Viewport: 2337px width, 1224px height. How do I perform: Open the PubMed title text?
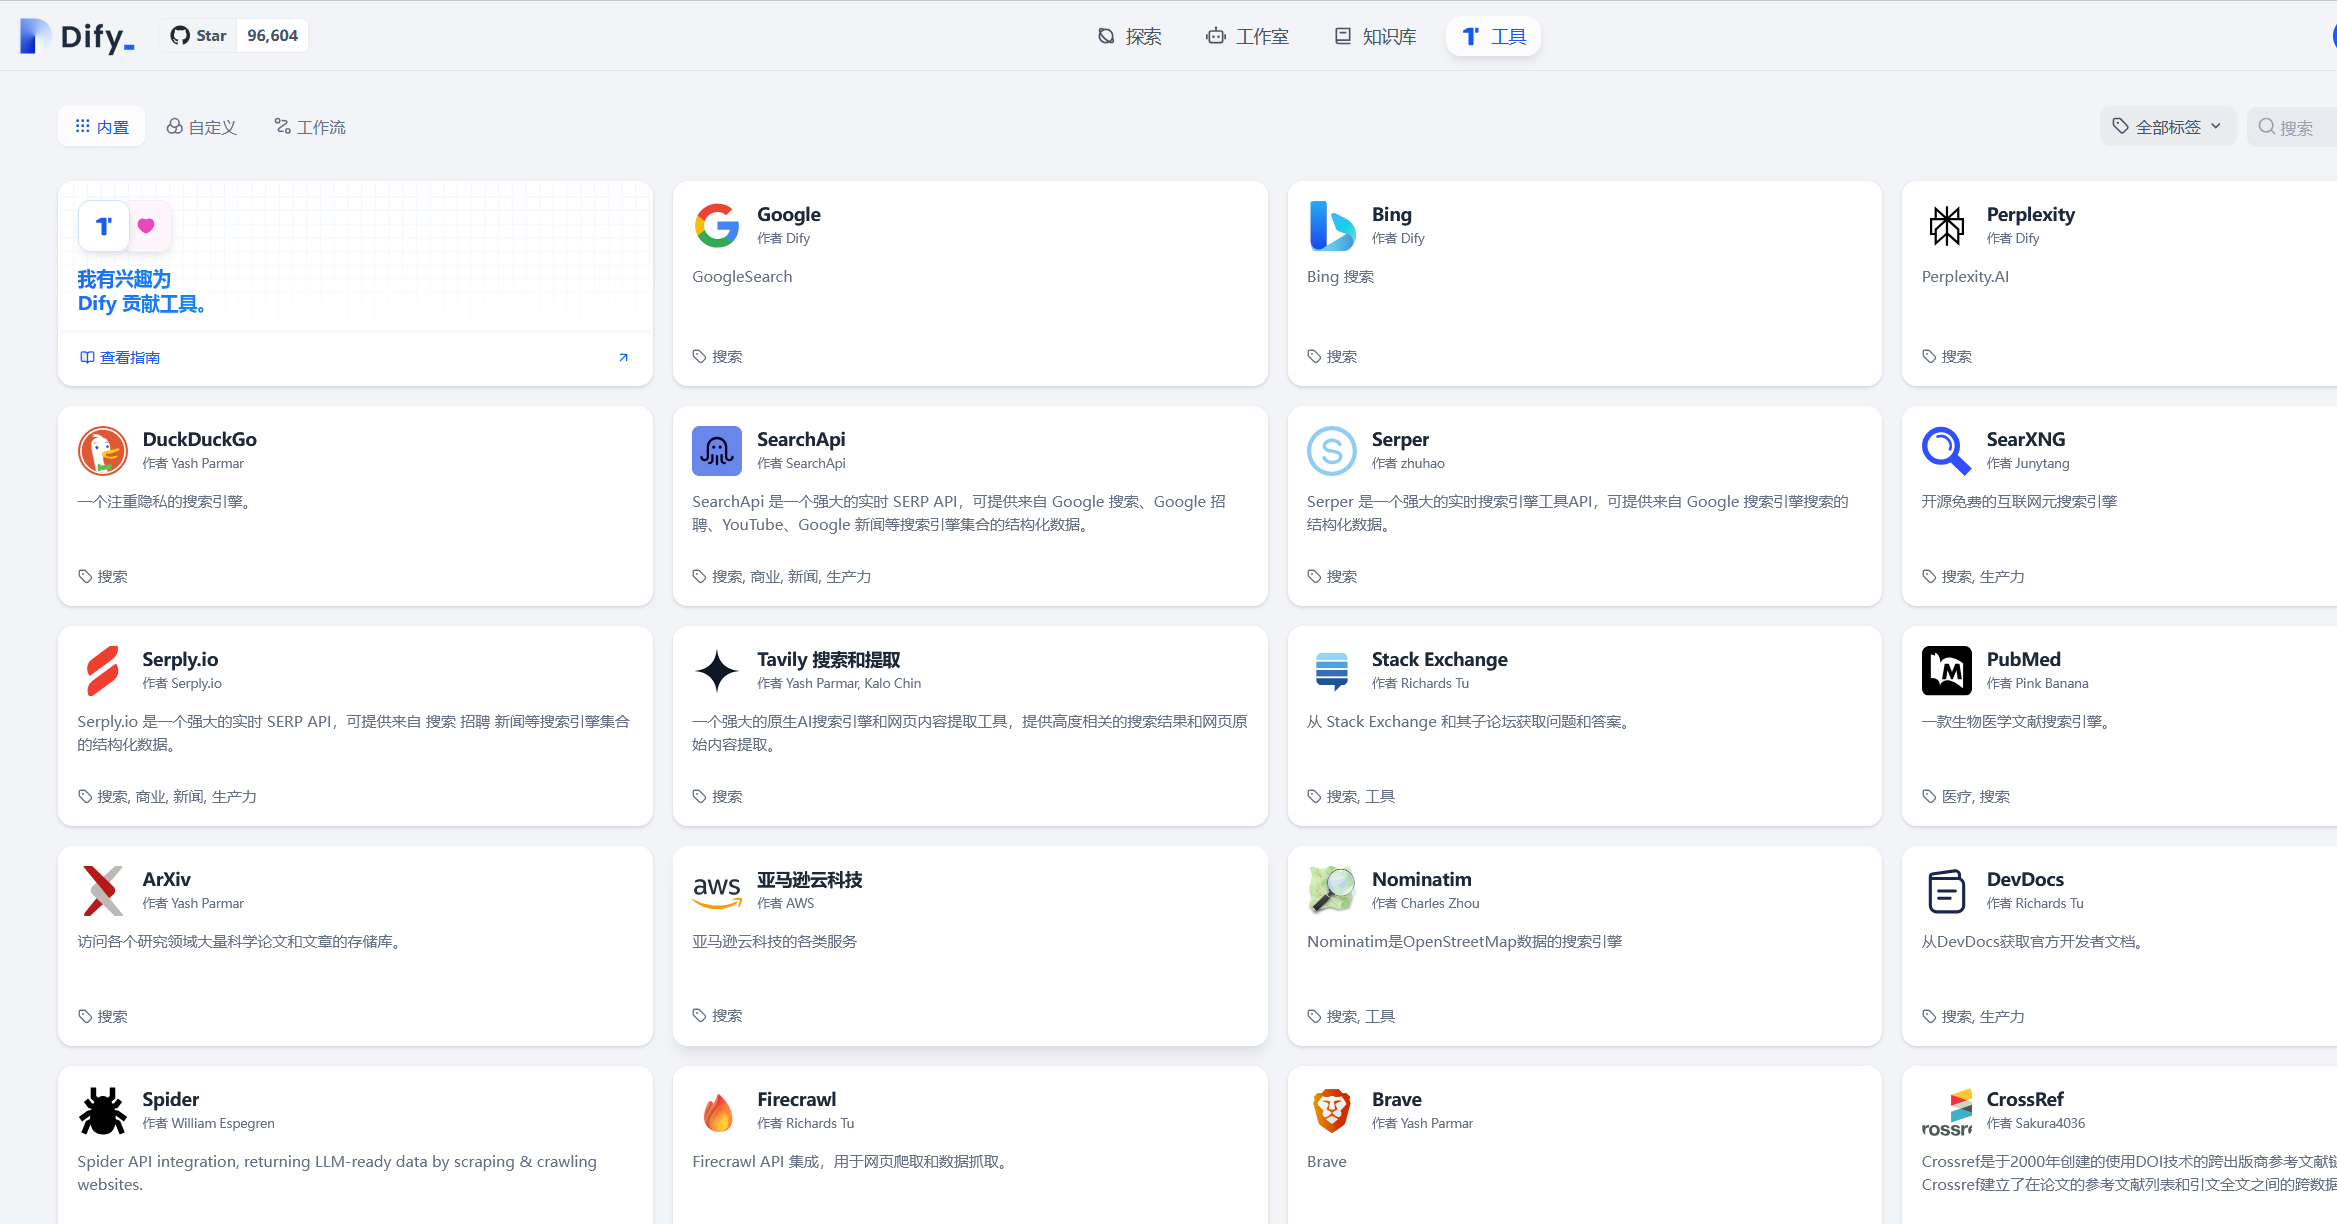2024,659
